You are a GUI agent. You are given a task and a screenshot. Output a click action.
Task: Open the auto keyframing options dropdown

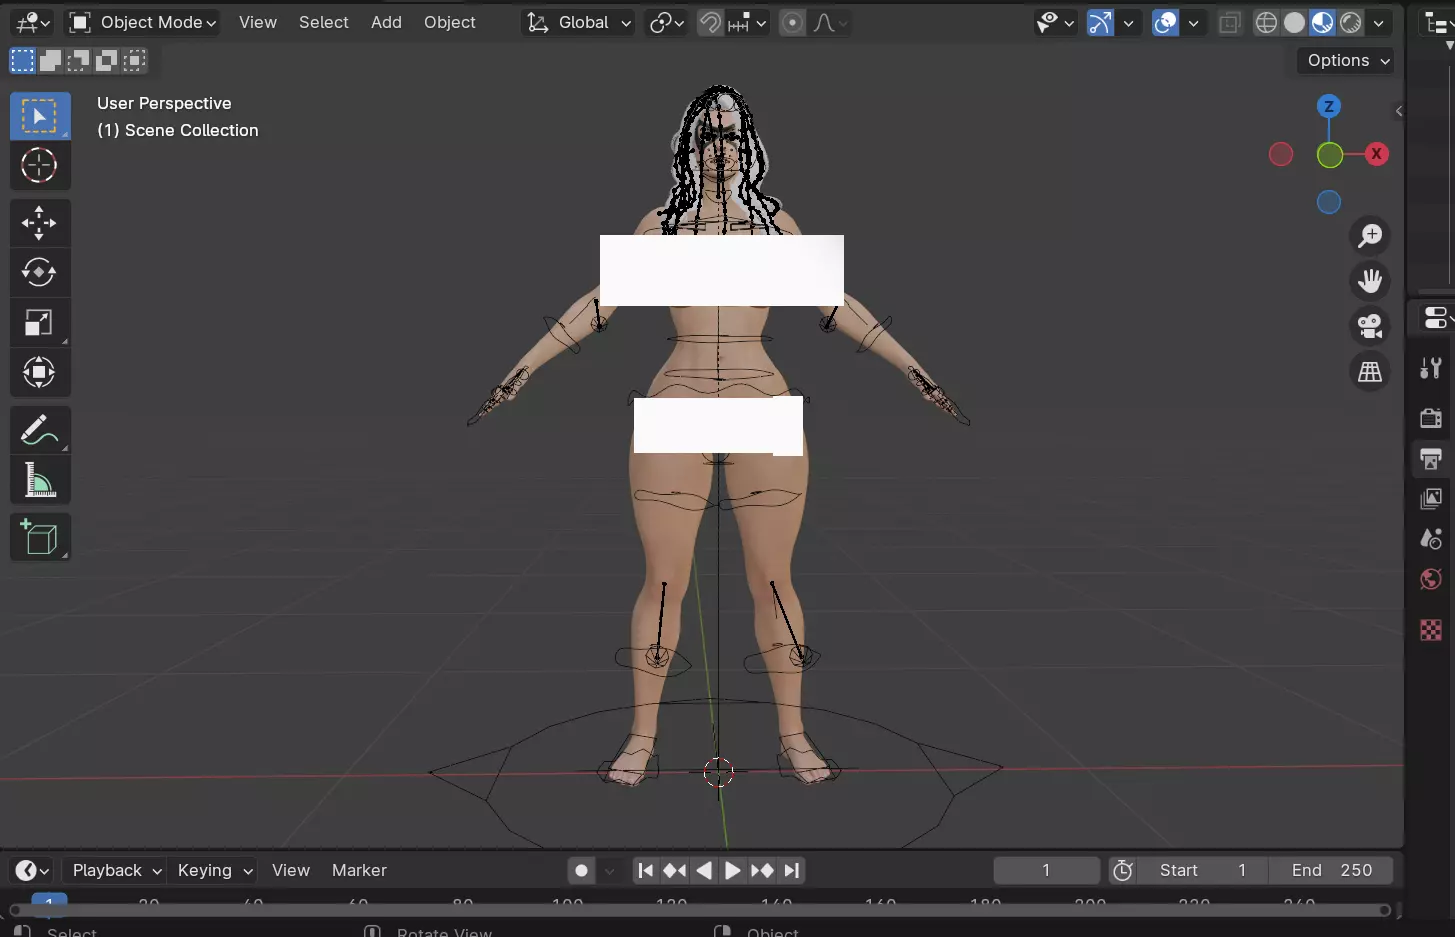[x=609, y=871]
